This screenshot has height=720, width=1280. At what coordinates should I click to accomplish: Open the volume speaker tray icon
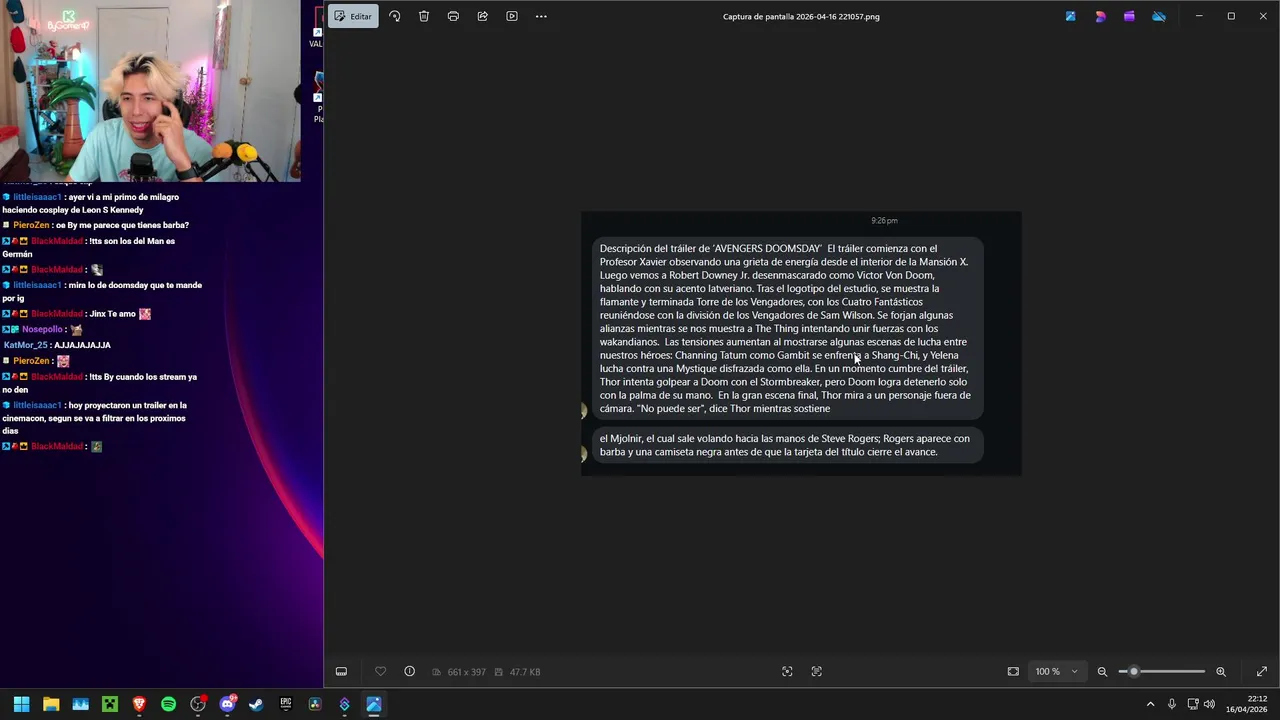tap(1210, 704)
